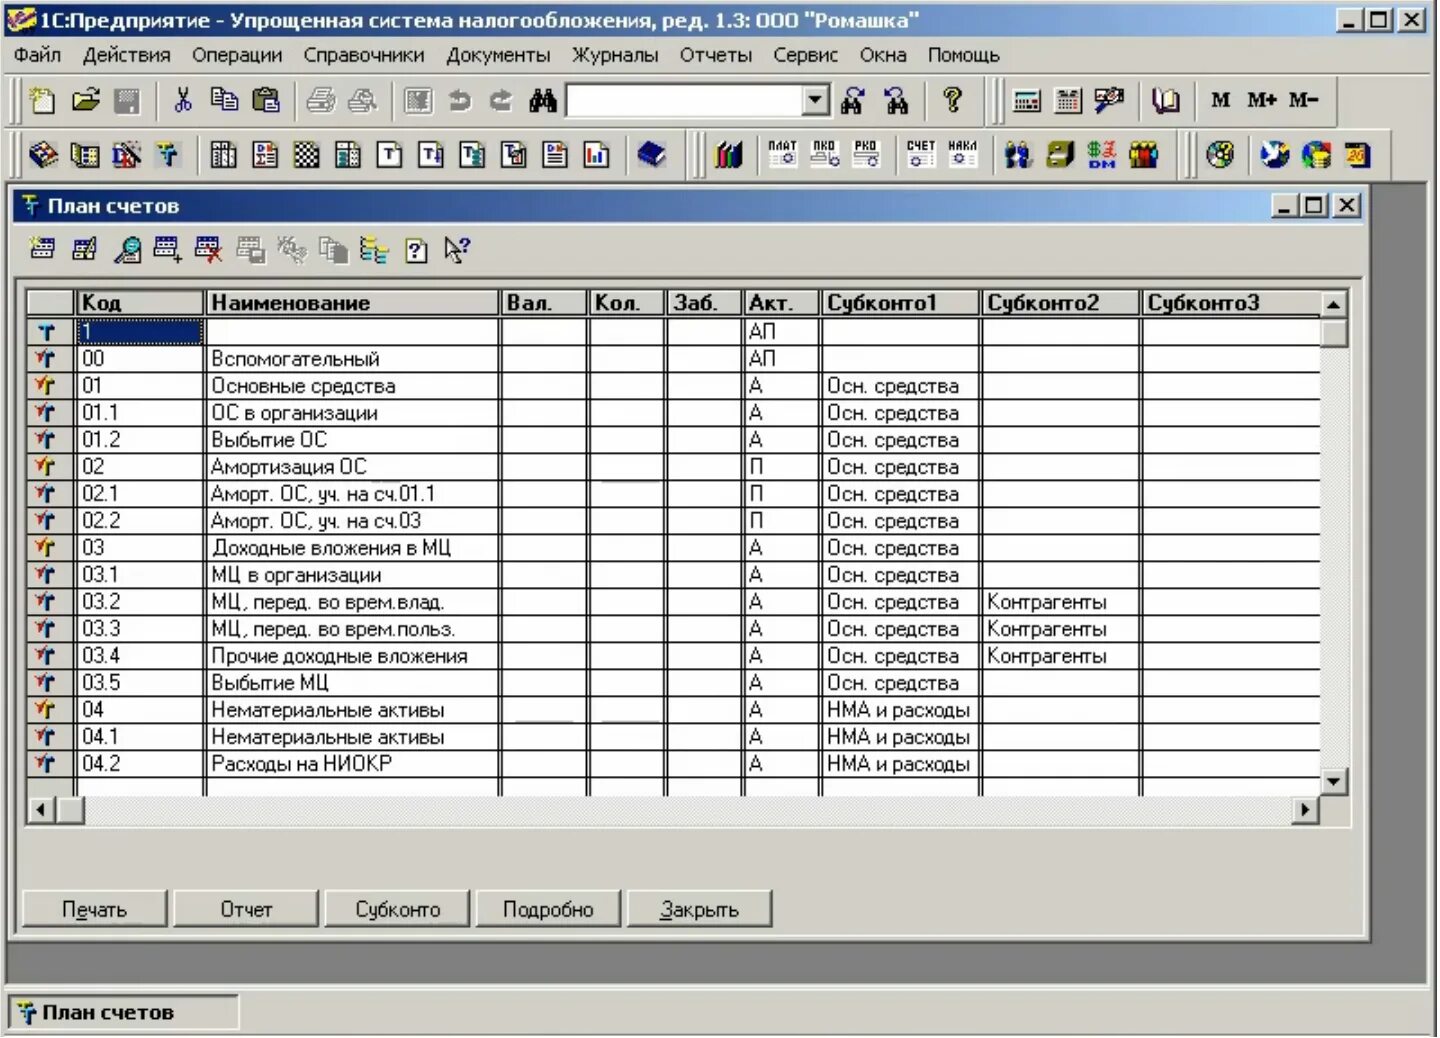Click the Copy icon next to scissors
1440x1038 pixels.
[x=224, y=100]
